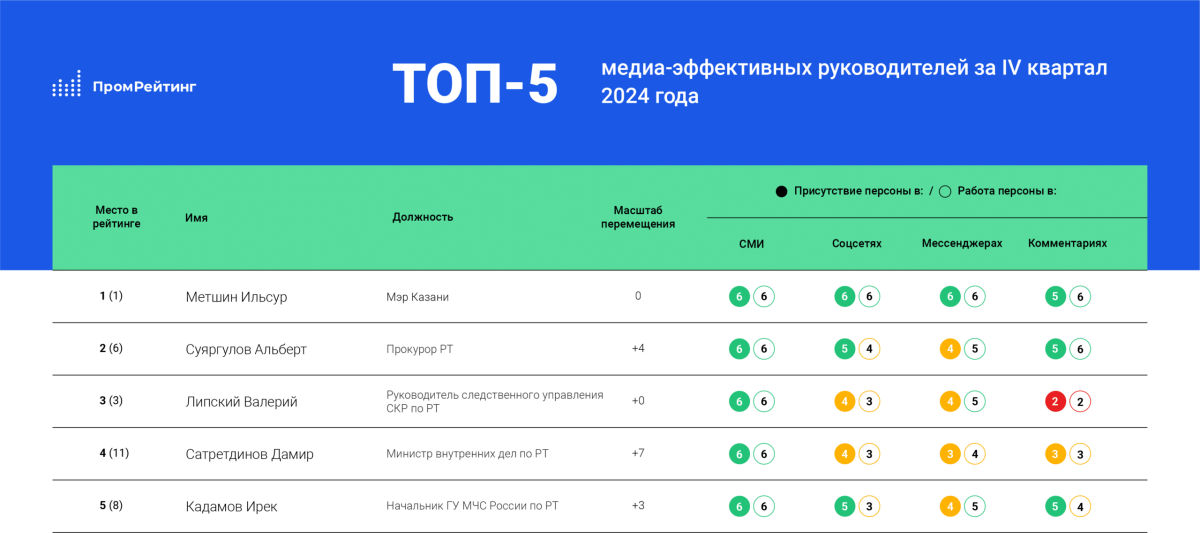
Task: Click score 3 badge in Министр внутренних дел Комментариях cell
Action: [x=1054, y=454]
